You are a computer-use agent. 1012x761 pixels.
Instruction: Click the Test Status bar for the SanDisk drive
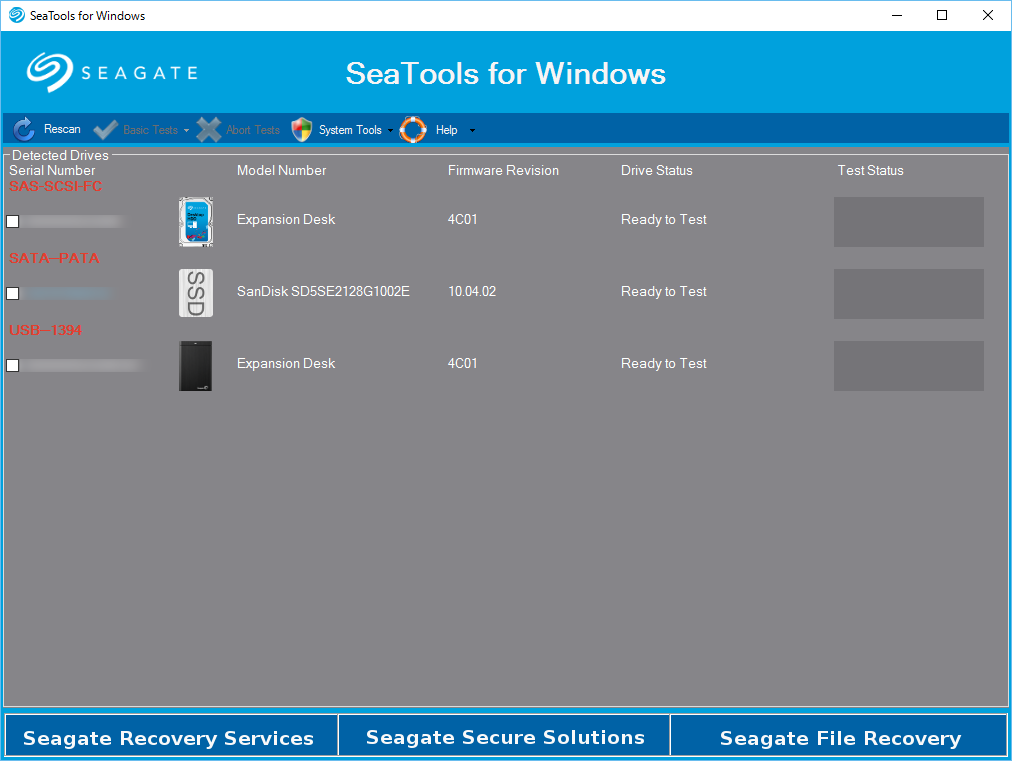tap(908, 293)
